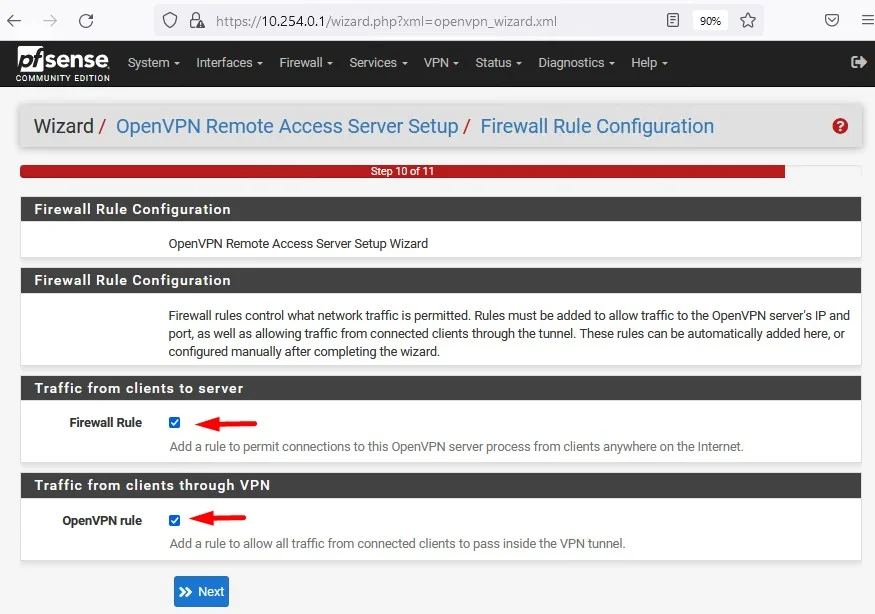Expand the Firewall menu
The image size is (875, 614).
pyautogui.click(x=306, y=63)
